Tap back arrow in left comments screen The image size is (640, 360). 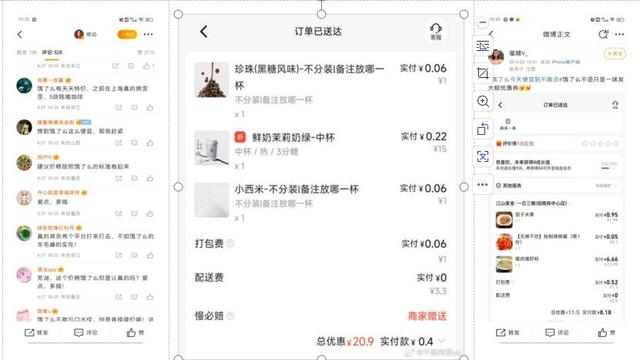tap(20, 35)
